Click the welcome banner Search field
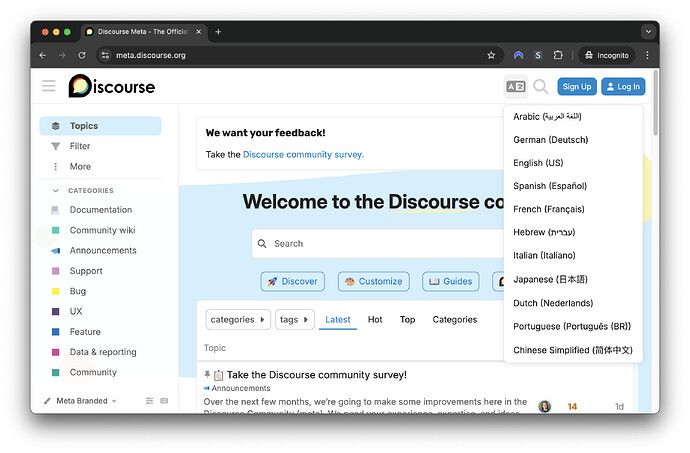This screenshot has height=453, width=690. click(x=378, y=243)
